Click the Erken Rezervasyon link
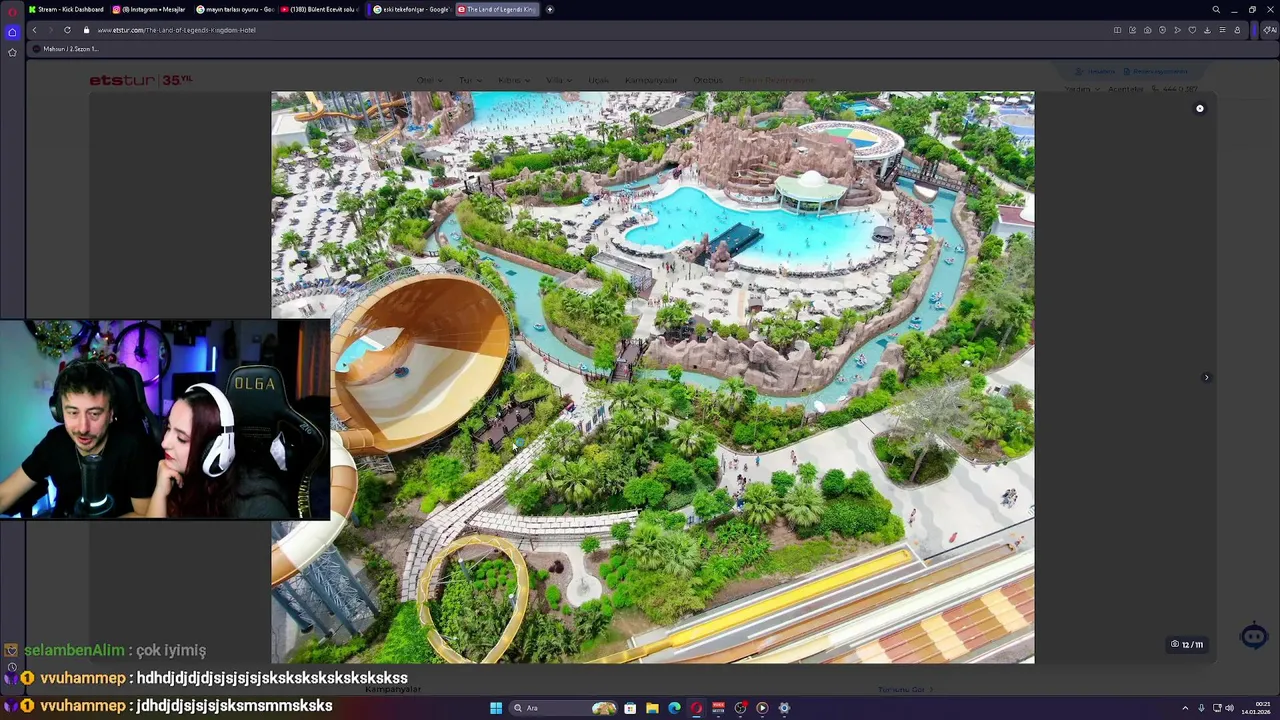1280x720 pixels. click(x=777, y=80)
